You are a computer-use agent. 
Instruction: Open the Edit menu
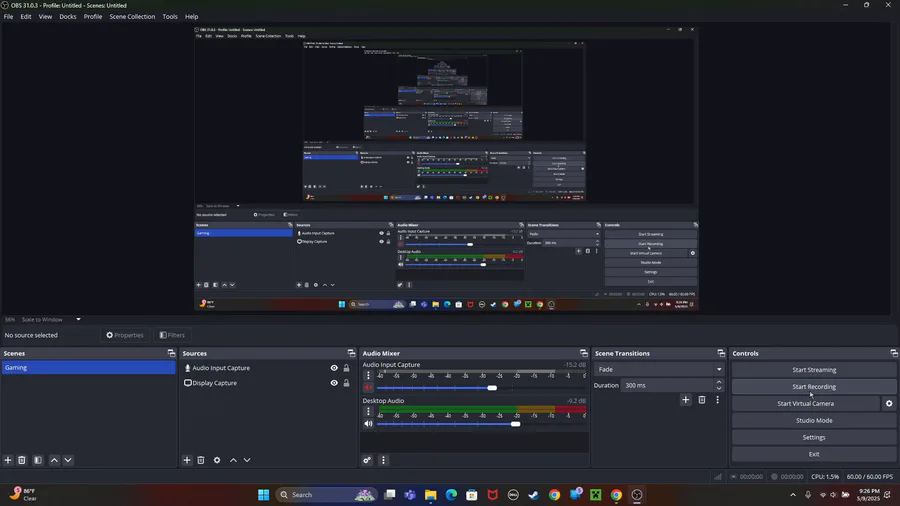(x=26, y=17)
